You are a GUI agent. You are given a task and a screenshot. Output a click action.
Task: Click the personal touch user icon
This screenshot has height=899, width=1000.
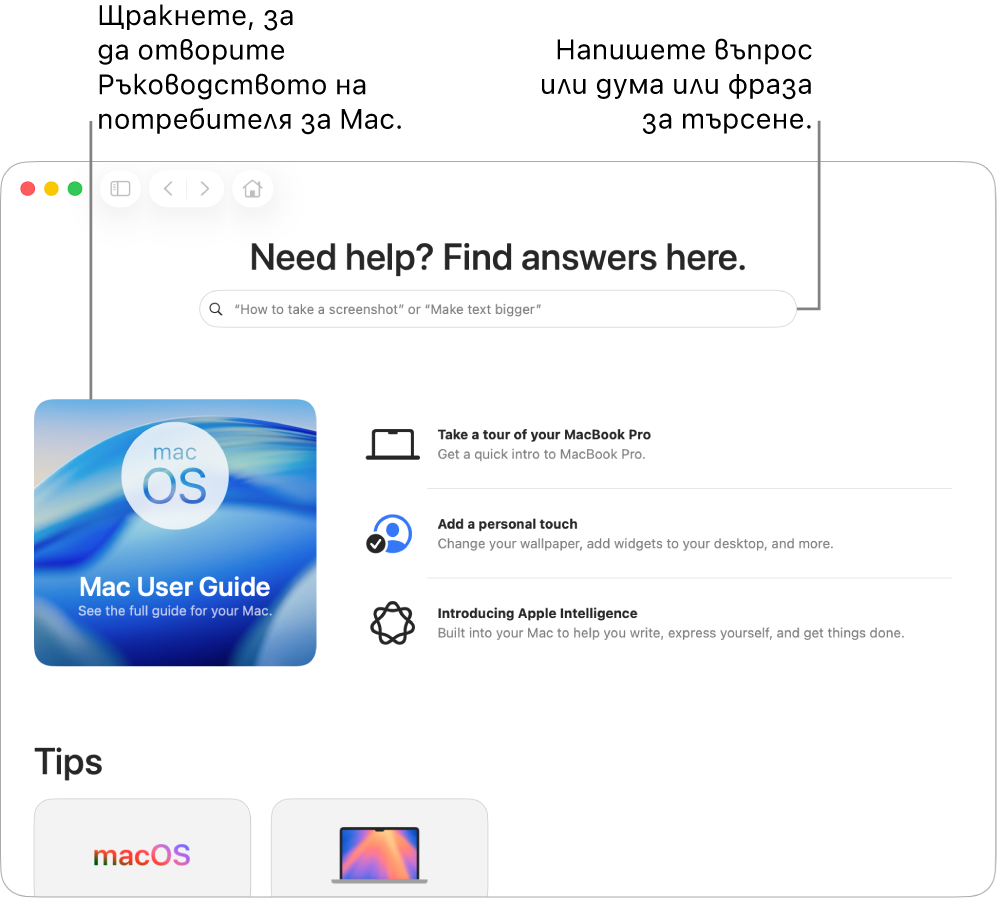[389, 534]
